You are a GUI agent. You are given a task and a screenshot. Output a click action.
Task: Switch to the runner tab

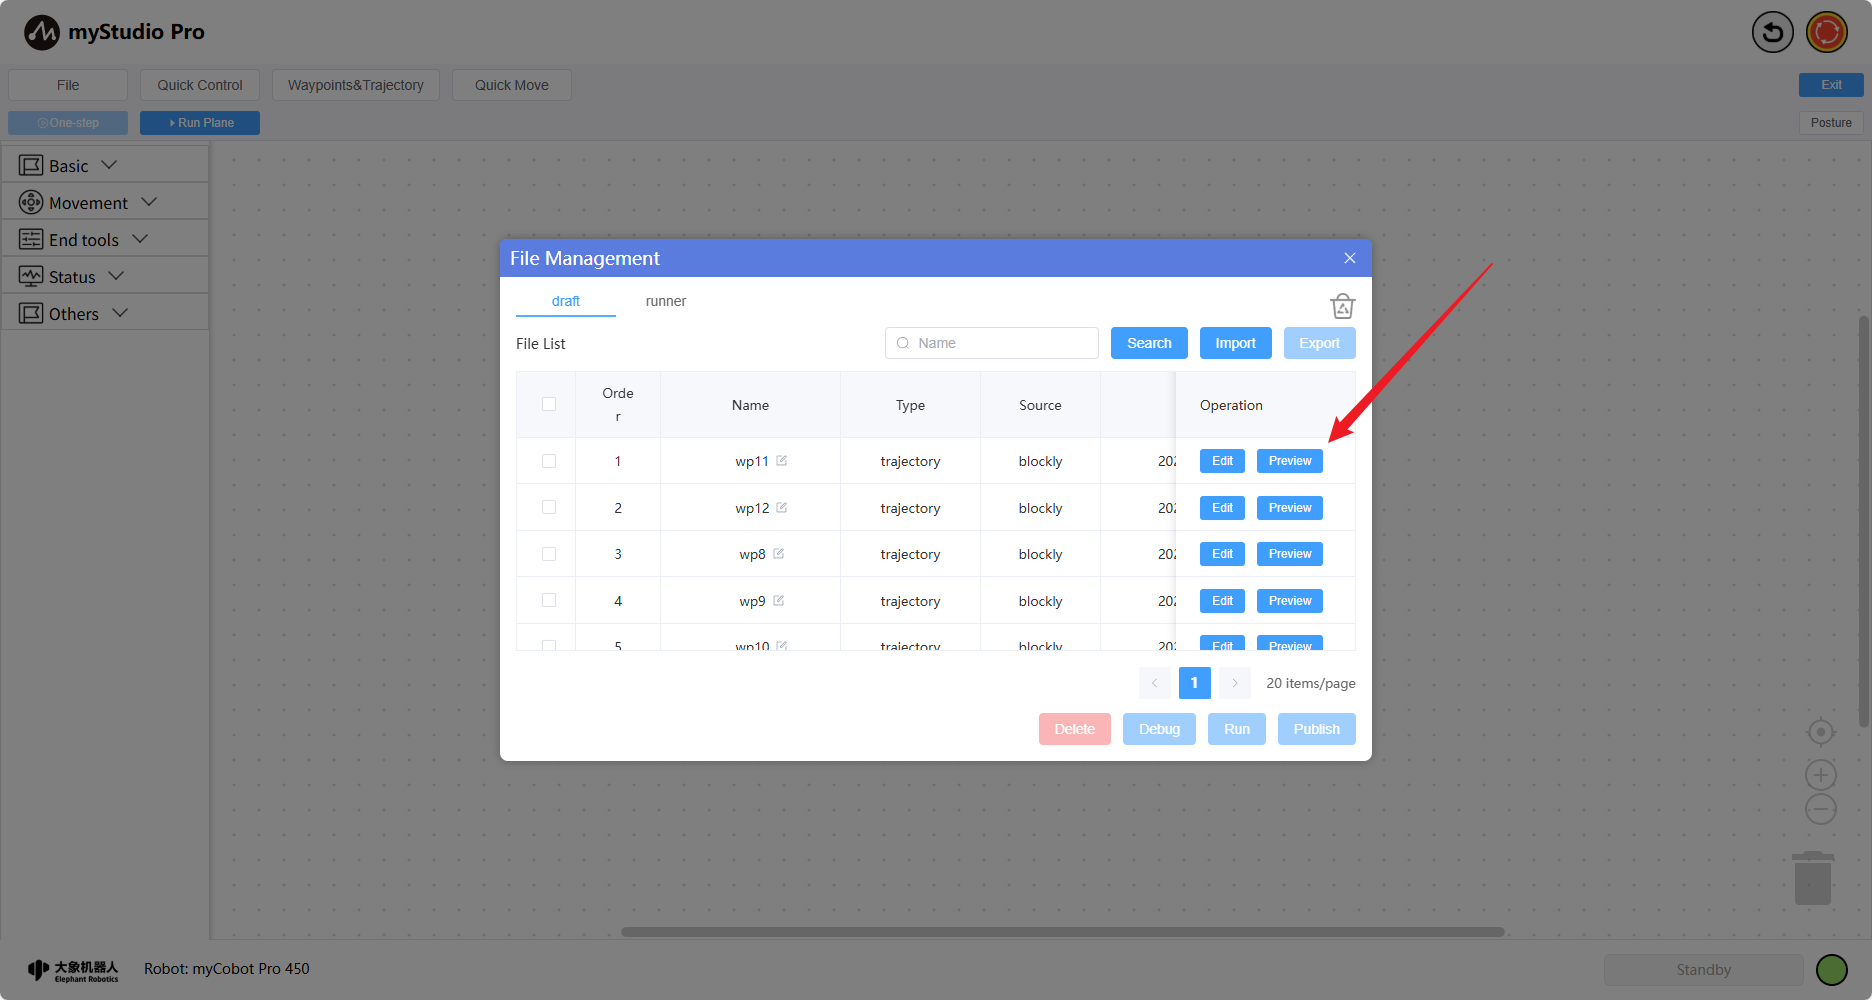[665, 301]
